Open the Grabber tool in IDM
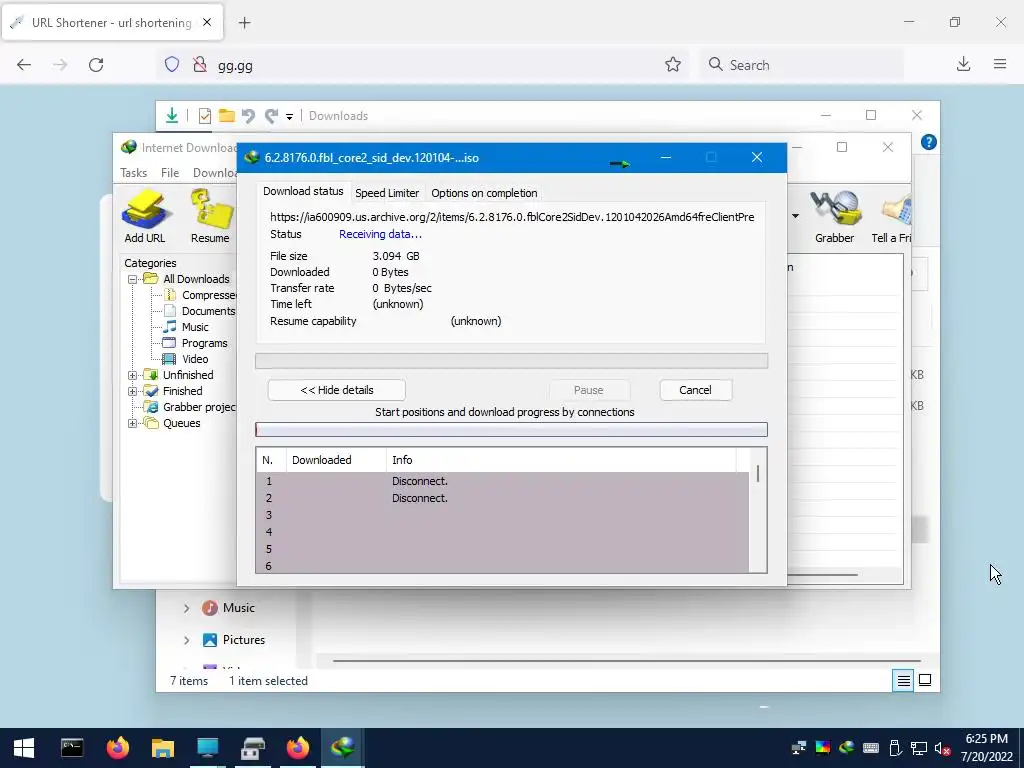This screenshot has height=768, width=1024. pos(834,216)
